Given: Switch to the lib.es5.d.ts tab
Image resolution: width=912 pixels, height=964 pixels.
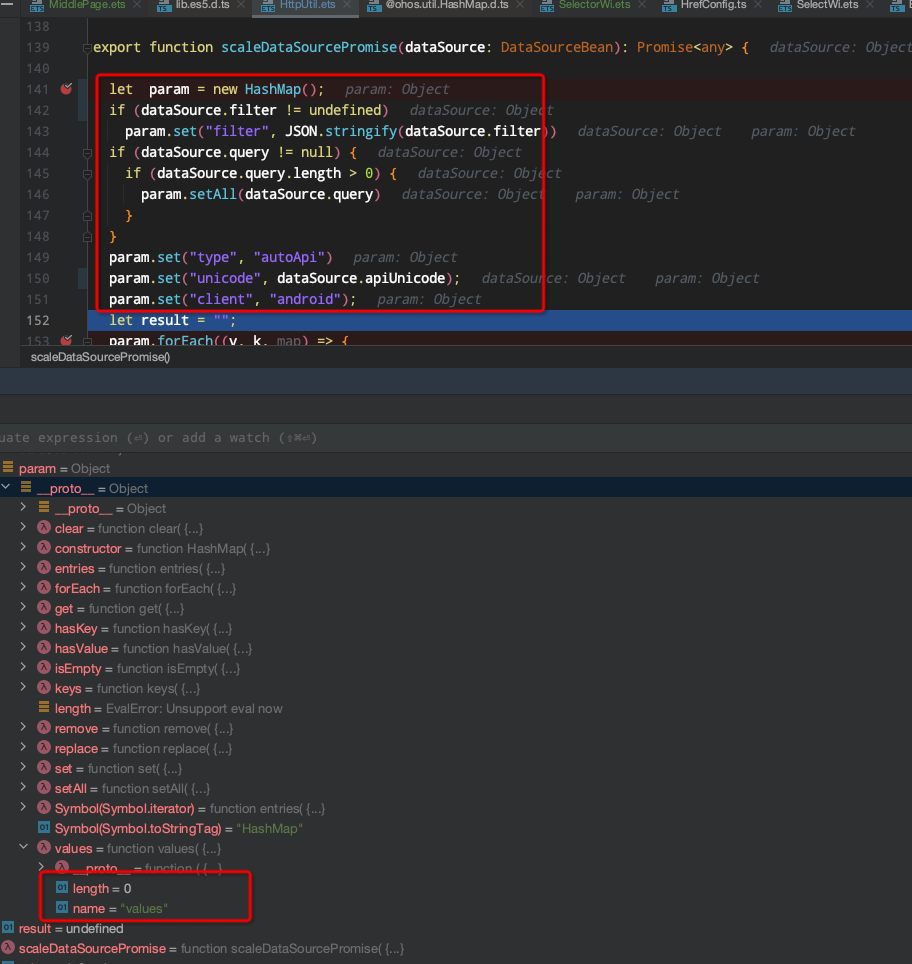Looking at the screenshot, I should [202, 5].
